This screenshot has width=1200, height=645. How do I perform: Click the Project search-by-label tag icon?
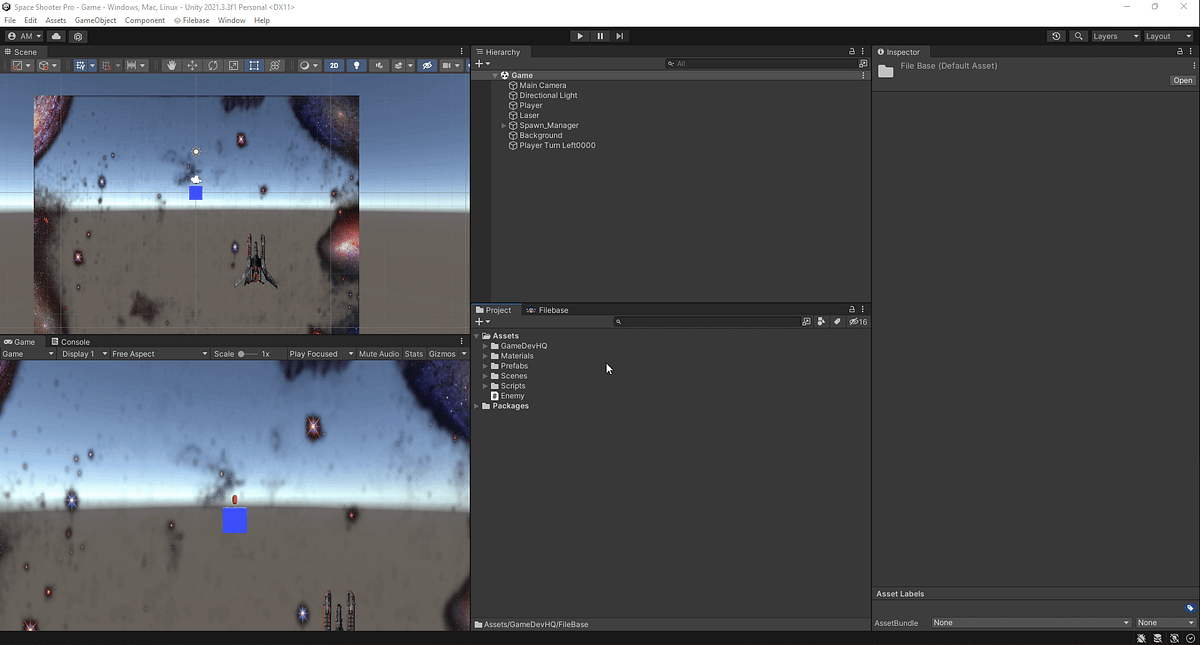[x=837, y=322]
